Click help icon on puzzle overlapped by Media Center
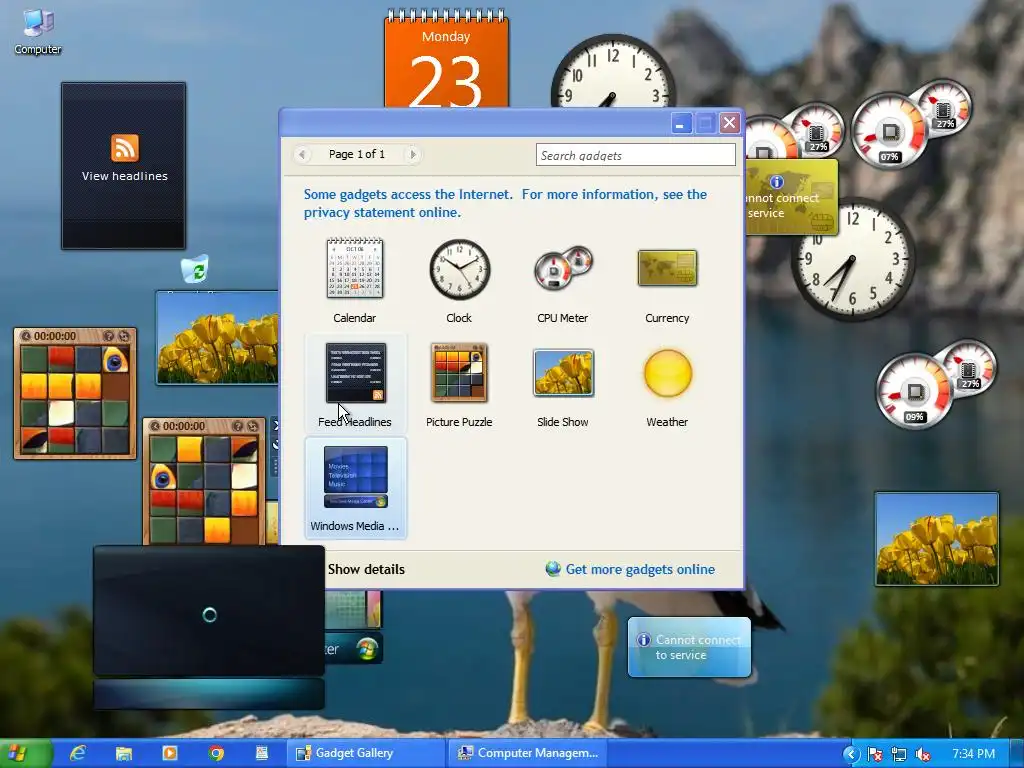The height and width of the screenshot is (768, 1024). pyautogui.click(x=237, y=426)
